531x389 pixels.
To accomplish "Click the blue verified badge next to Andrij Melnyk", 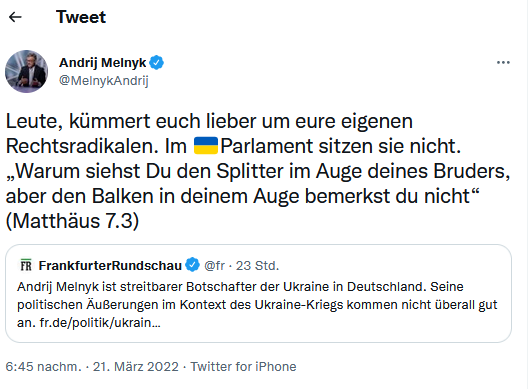I will click(156, 63).
